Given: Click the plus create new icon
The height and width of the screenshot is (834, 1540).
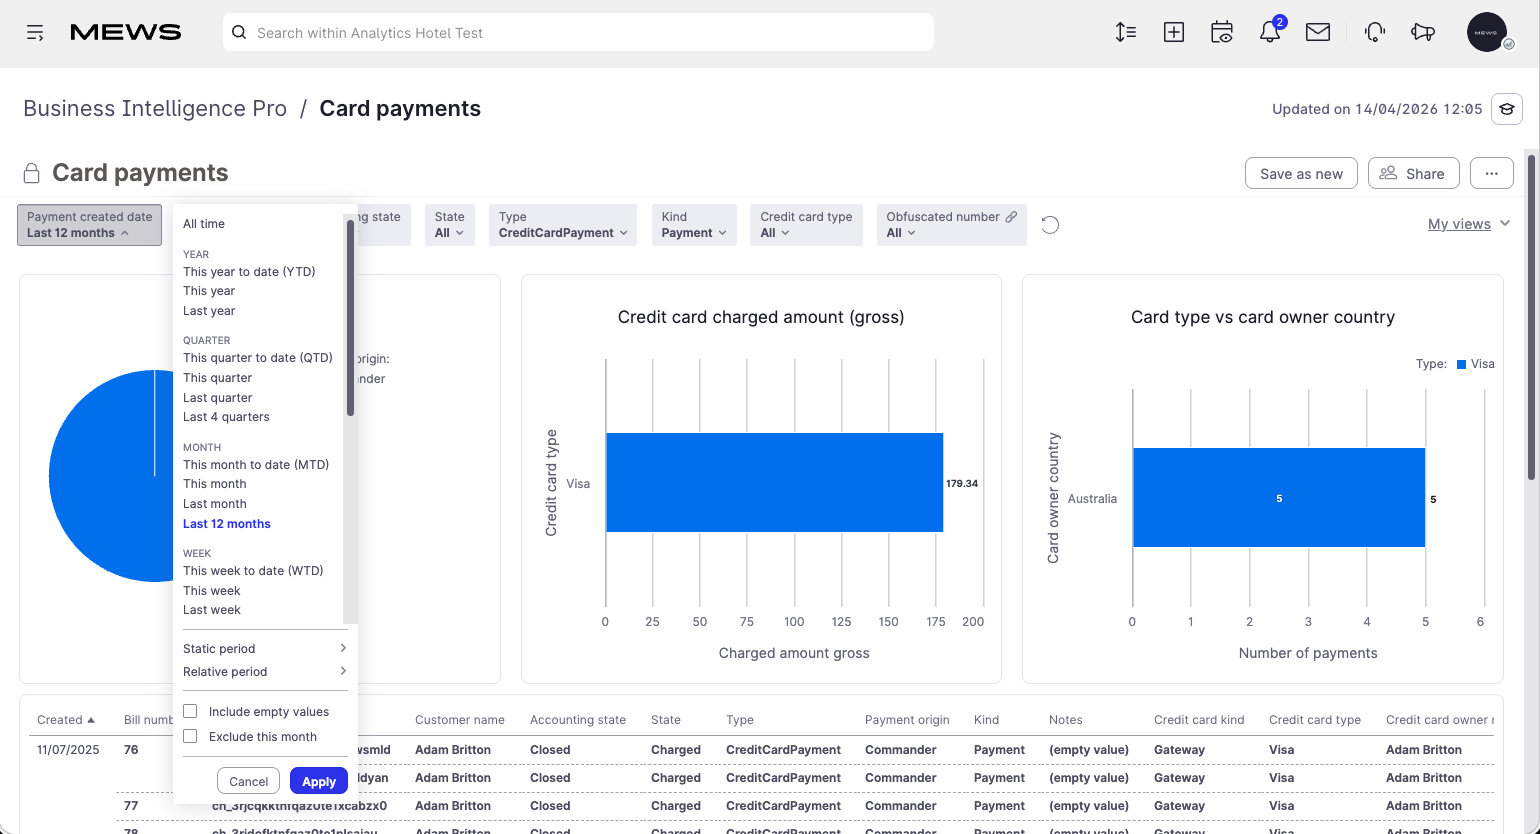Looking at the screenshot, I should (1174, 32).
